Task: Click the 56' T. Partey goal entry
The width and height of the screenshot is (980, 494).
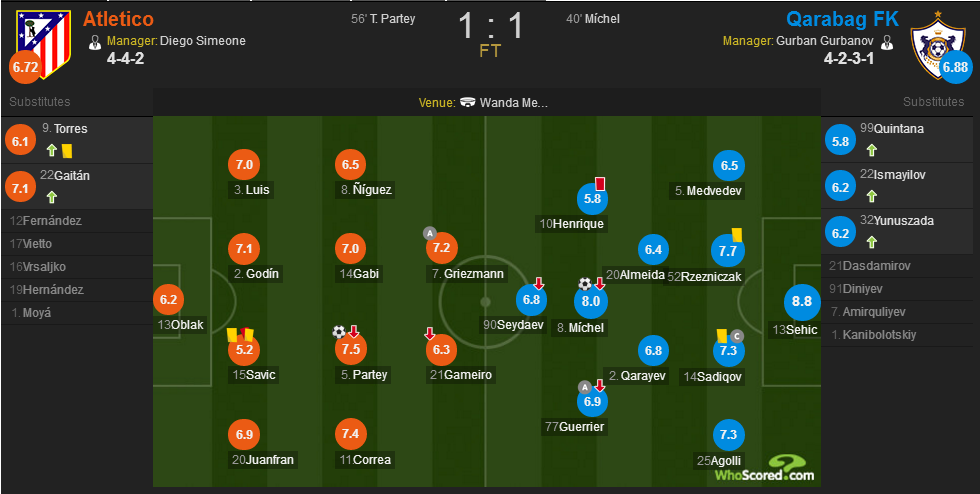Action: click(x=383, y=19)
